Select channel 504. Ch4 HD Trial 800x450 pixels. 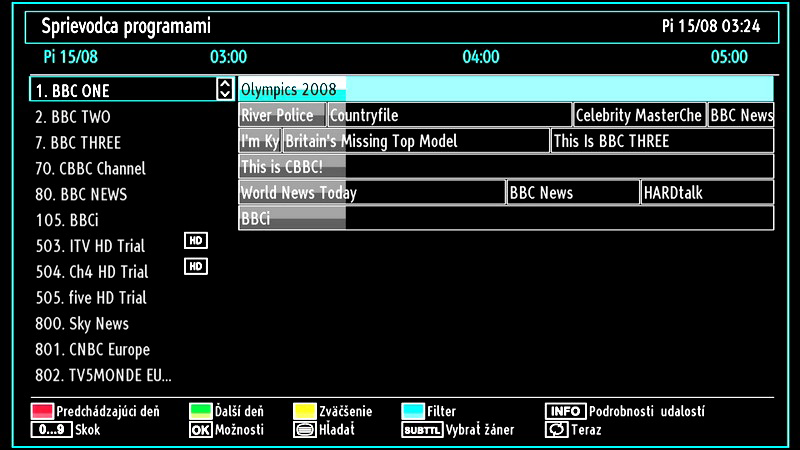point(92,272)
